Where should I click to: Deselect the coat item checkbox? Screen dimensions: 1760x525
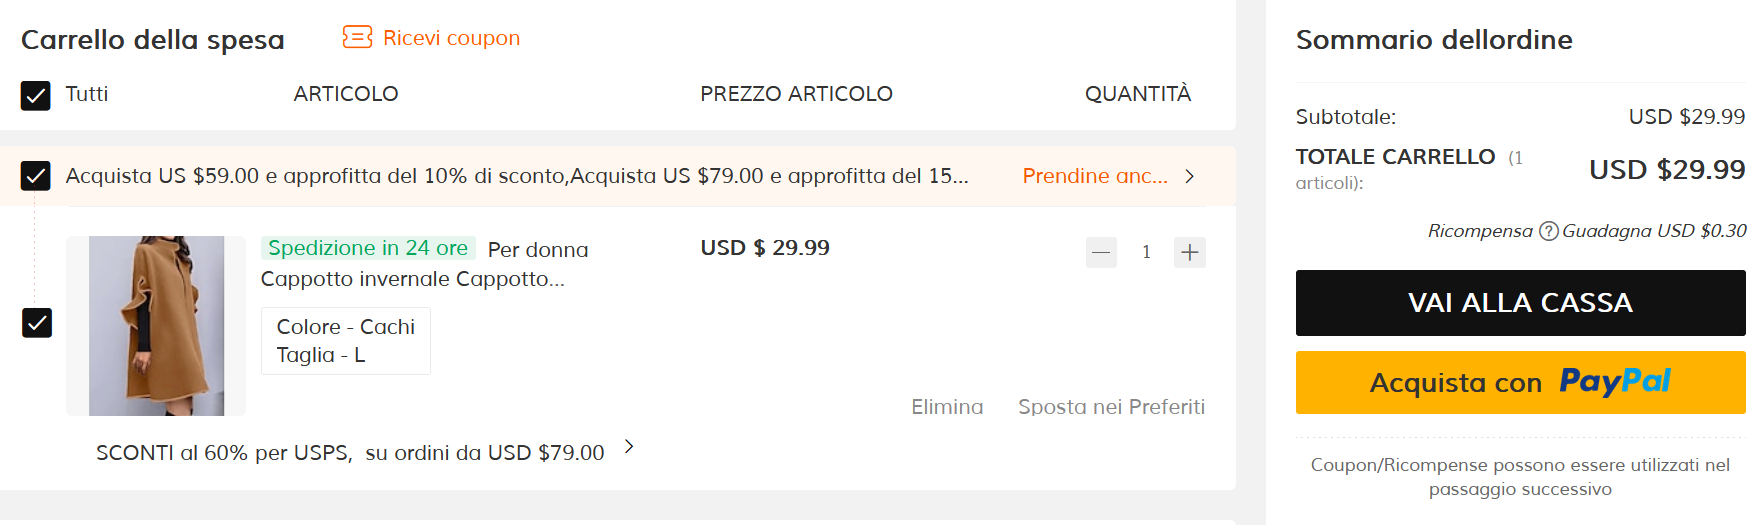[x=37, y=323]
